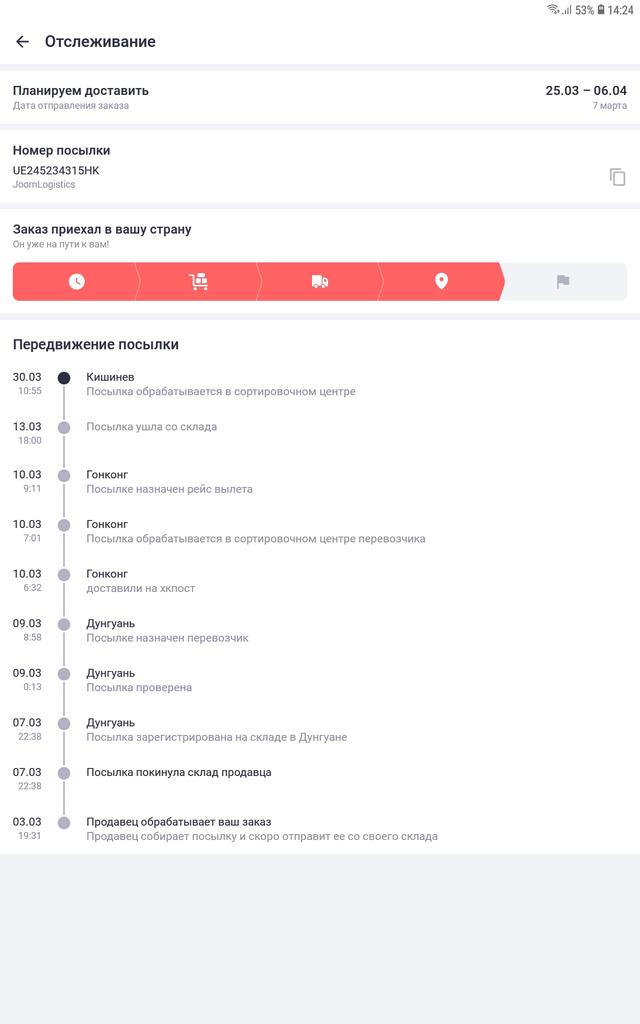The image size is (640, 1024).
Task: Tap the back arrow icon
Action: coord(22,42)
